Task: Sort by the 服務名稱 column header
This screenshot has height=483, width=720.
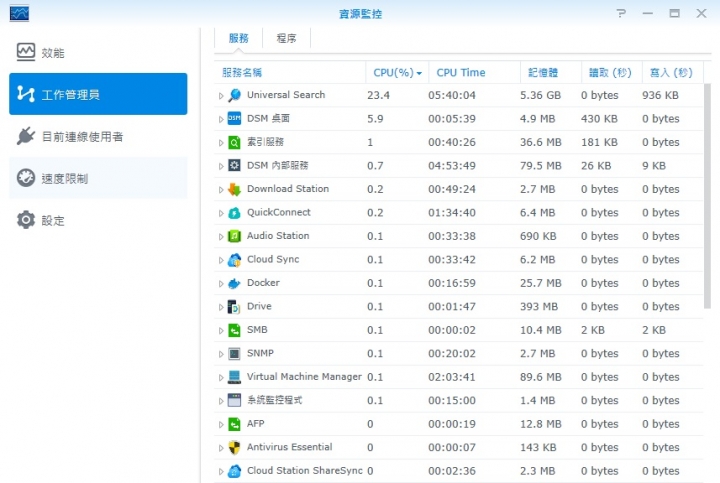Action: tap(290, 73)
